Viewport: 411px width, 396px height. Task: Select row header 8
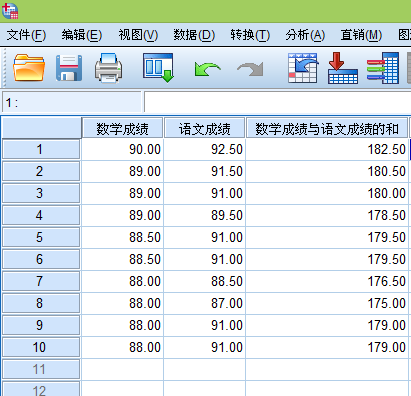(x=41, y=303)
